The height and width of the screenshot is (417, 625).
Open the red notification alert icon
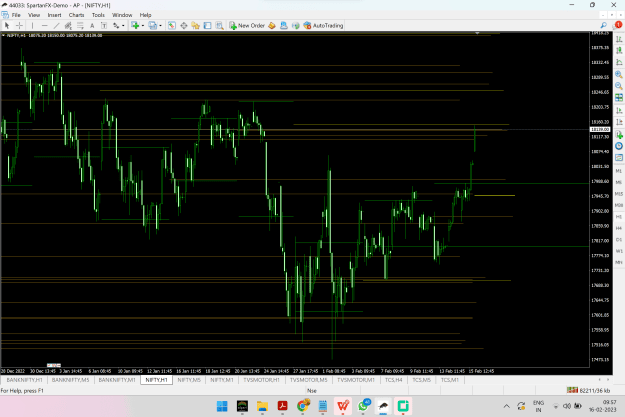[x=618, y=25]
